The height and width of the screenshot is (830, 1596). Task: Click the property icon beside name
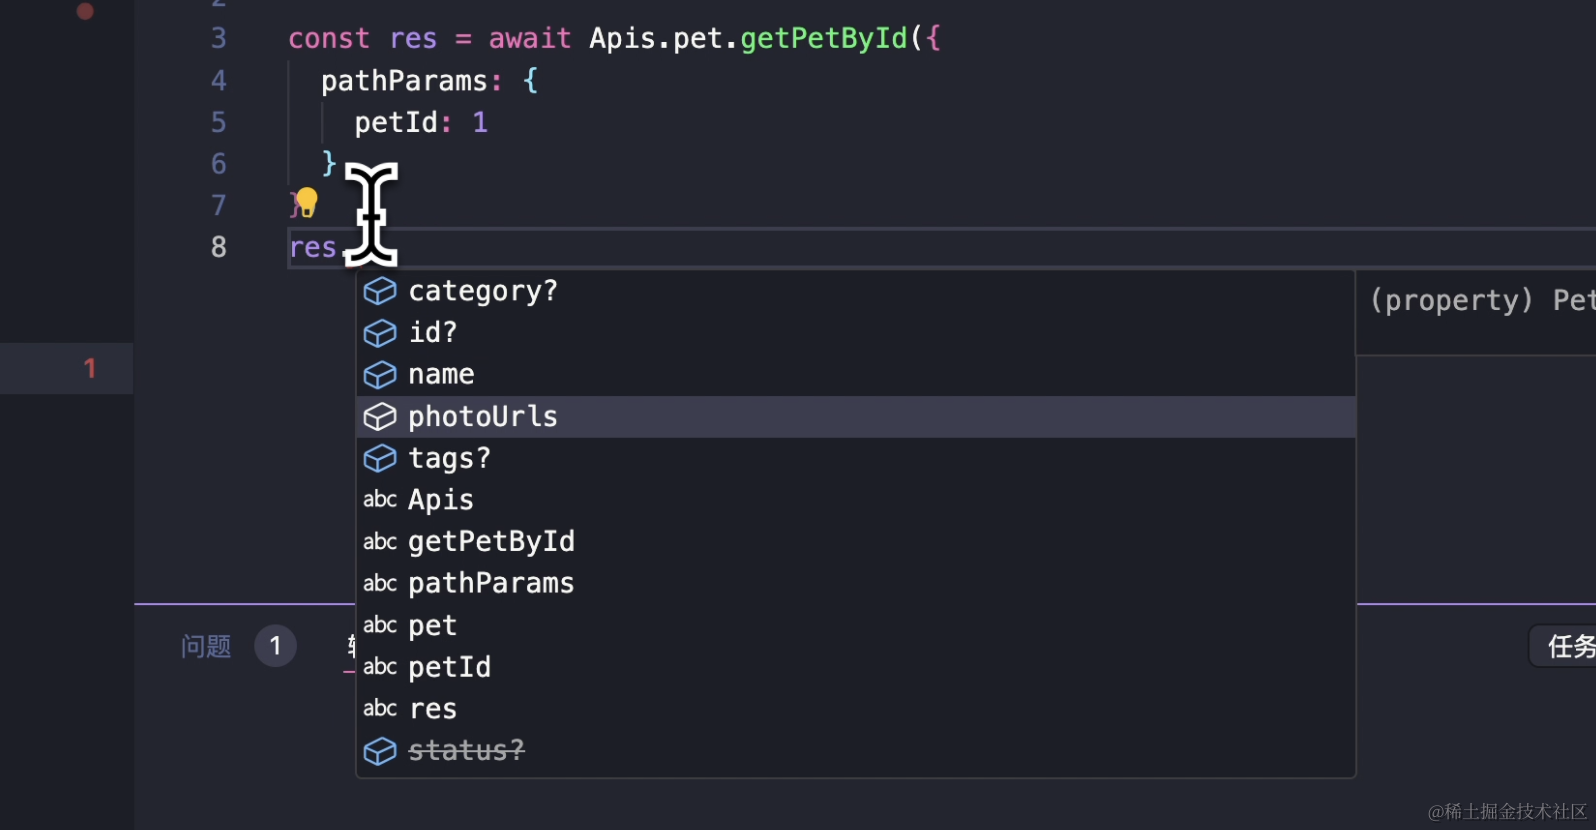click(380, 375)
